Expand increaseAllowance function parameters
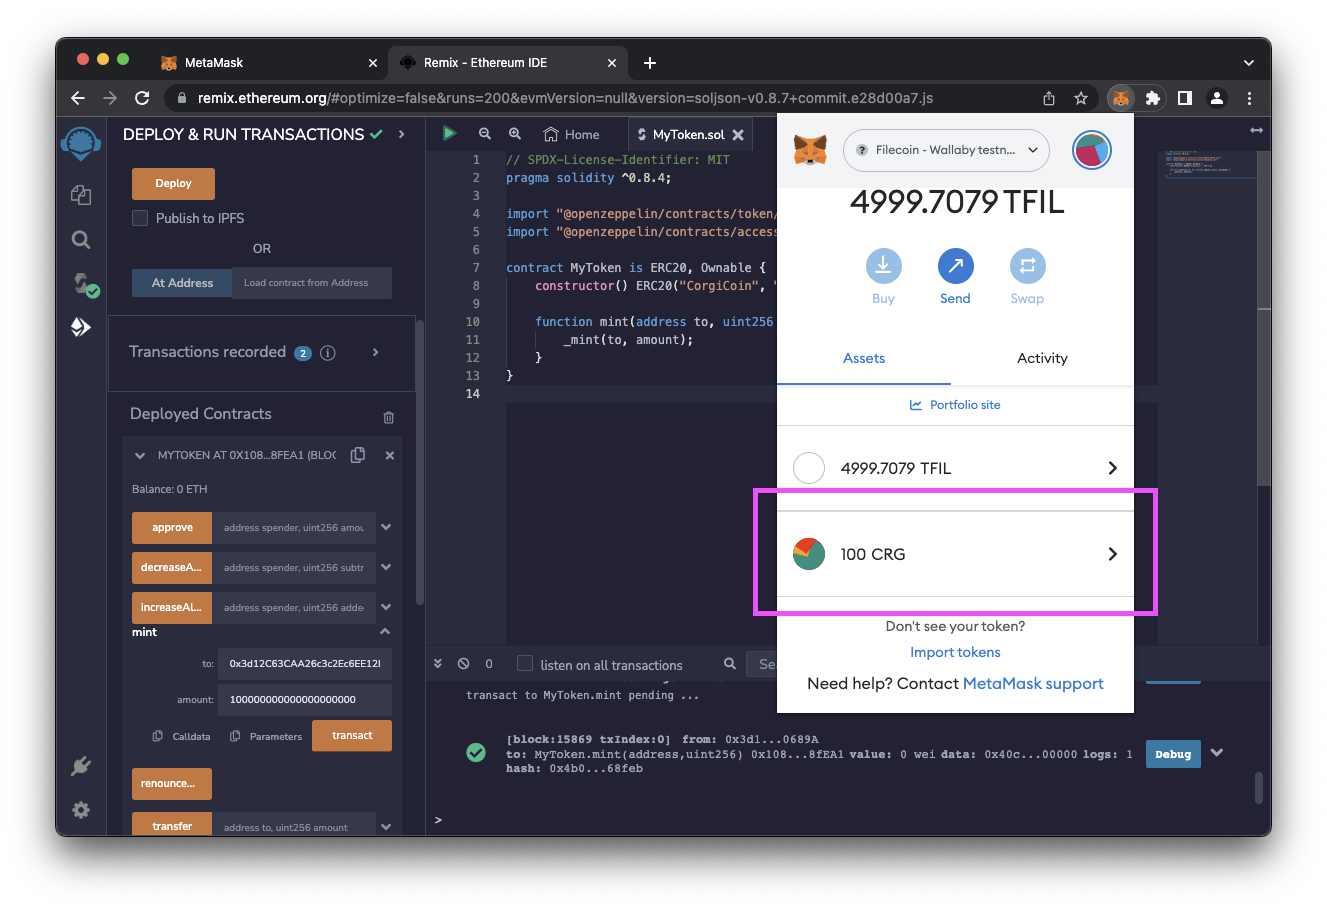1327x910 pixels. (x=386, y=607)
